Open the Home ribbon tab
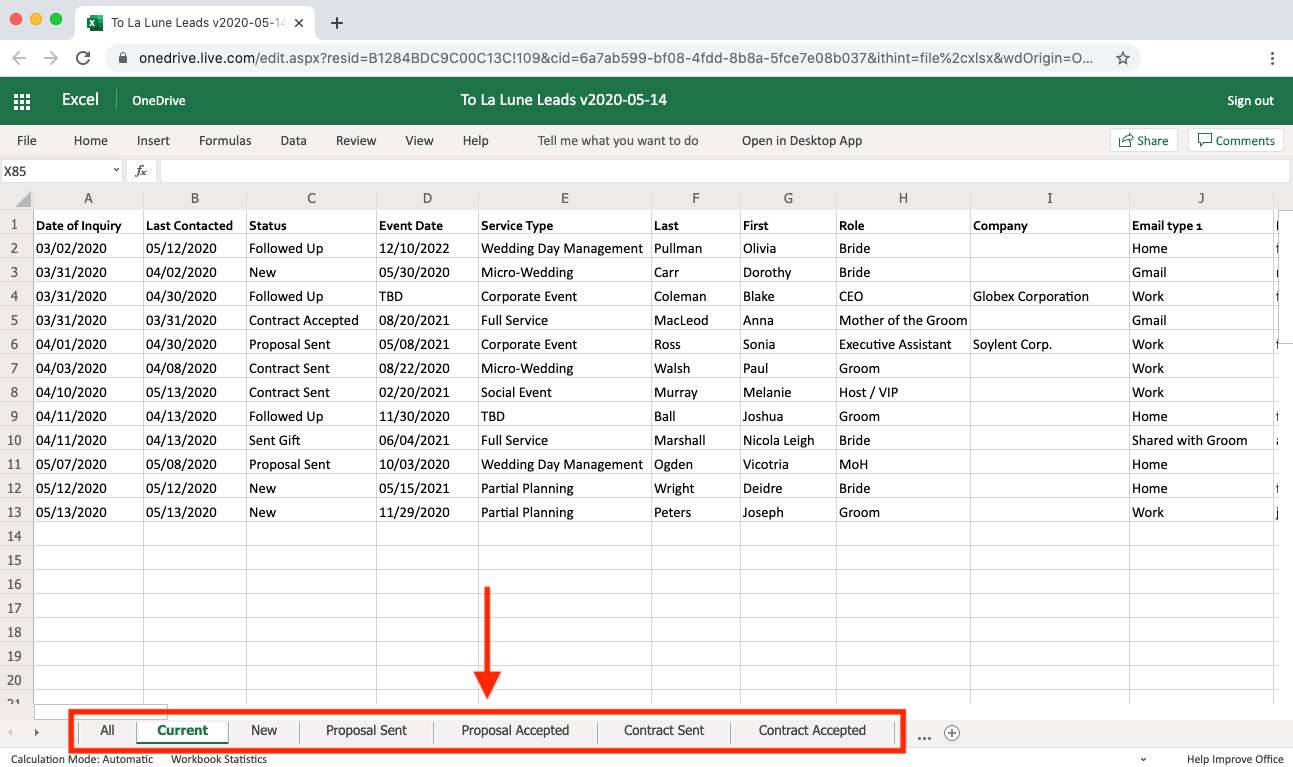 tap(91, 141)
